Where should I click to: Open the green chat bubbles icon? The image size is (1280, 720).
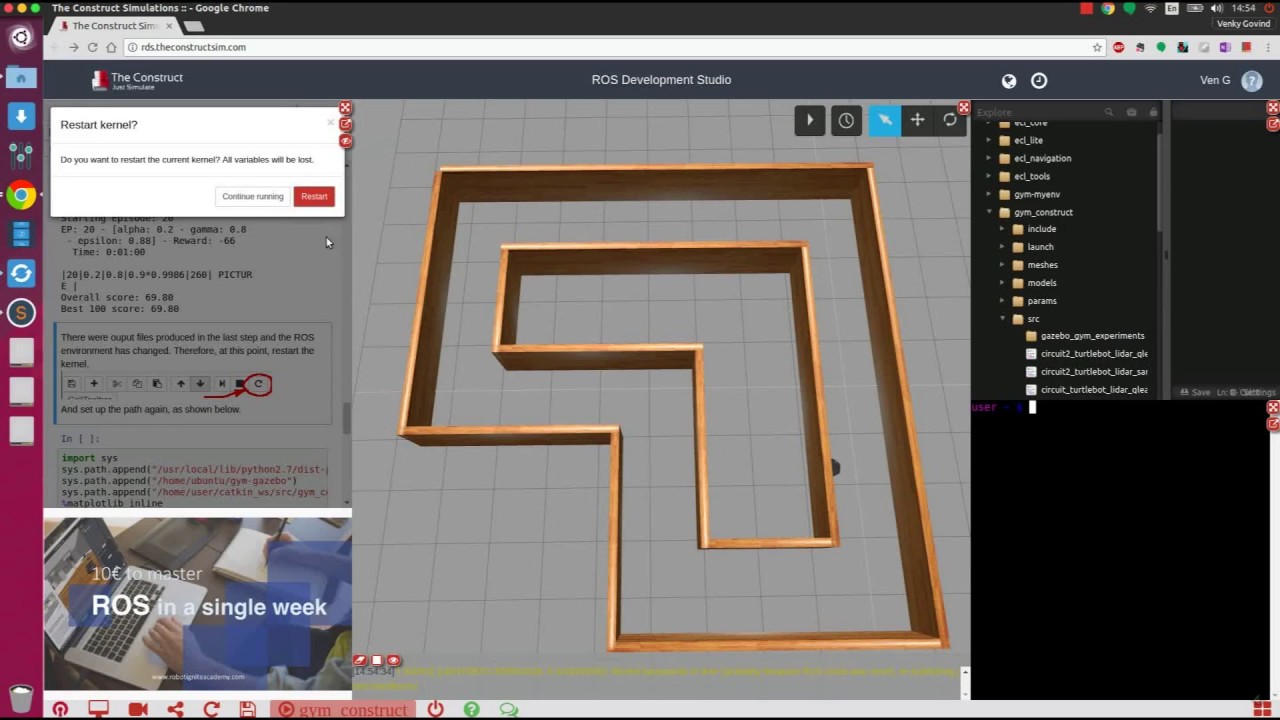[x=508, y=709]
